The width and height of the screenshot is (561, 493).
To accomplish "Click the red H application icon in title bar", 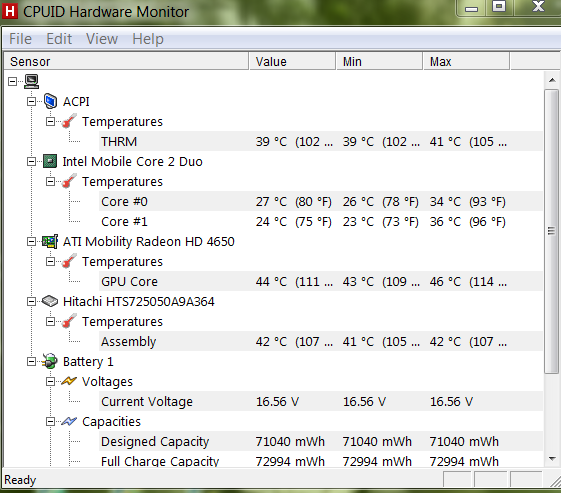I will (x=10, y=11).
